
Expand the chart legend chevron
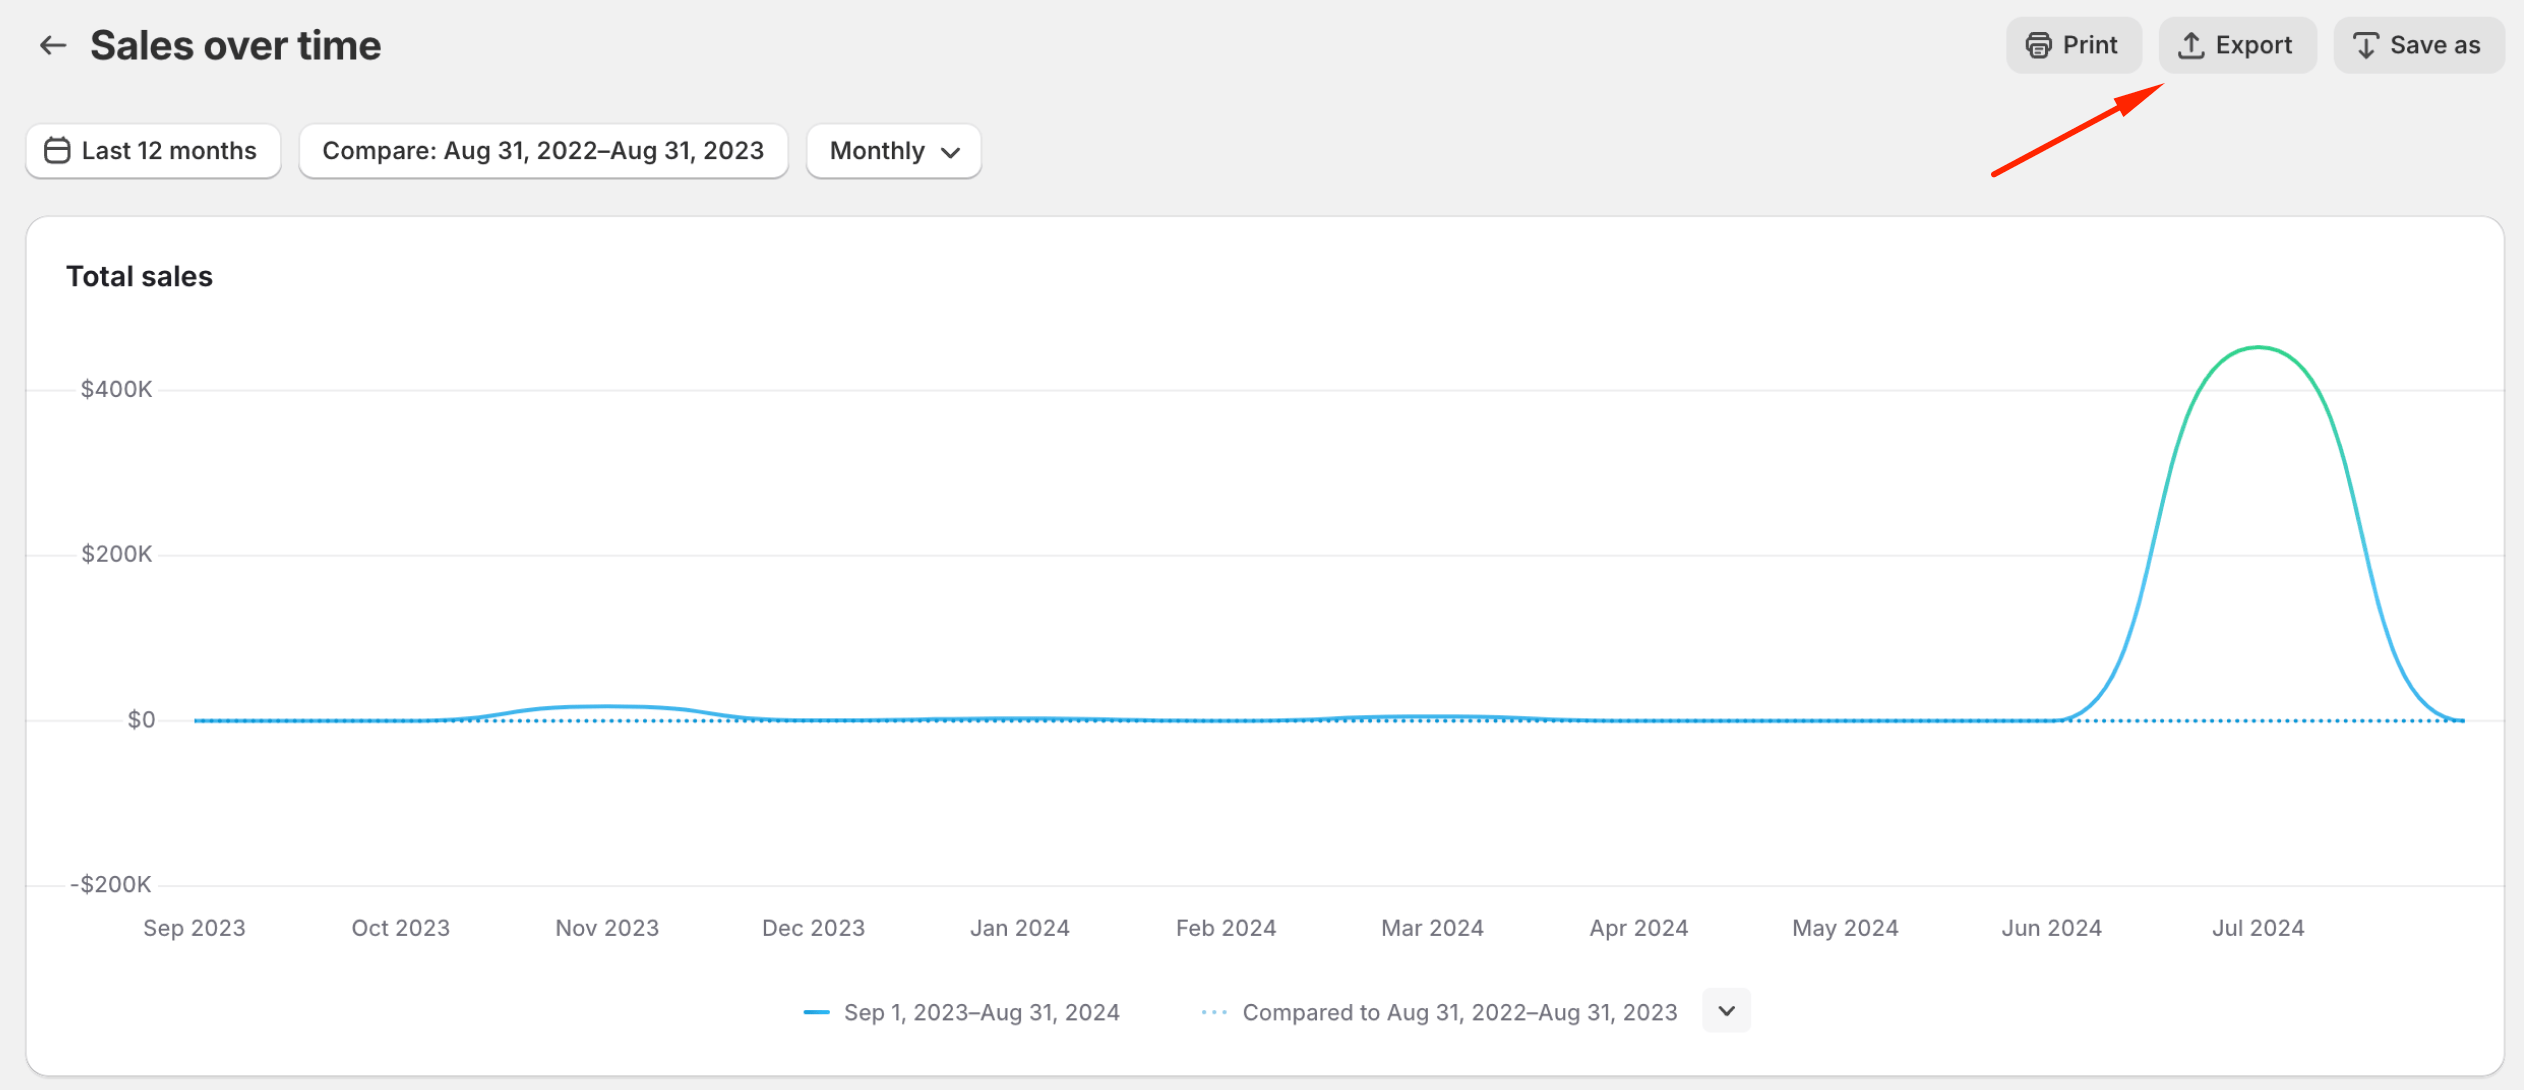coord(1726,1010)
